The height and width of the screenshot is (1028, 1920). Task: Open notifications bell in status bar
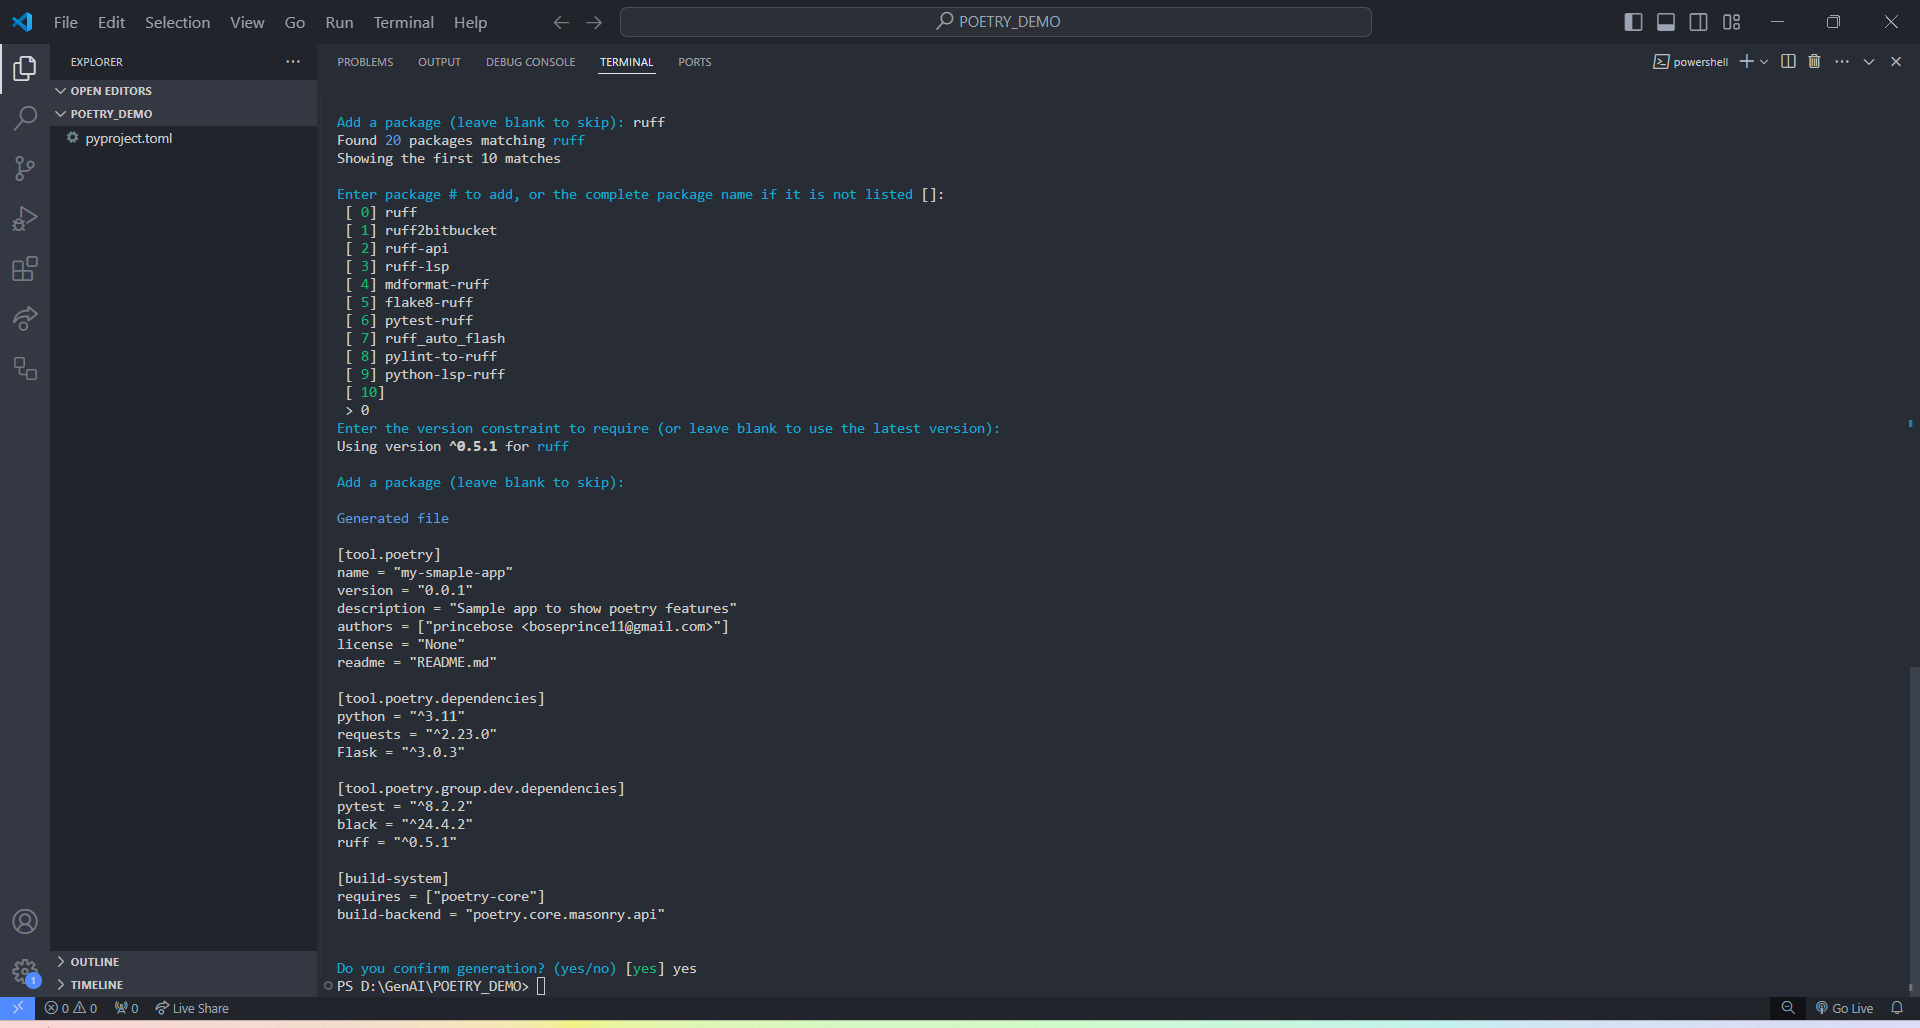tap(1897, 1008)
